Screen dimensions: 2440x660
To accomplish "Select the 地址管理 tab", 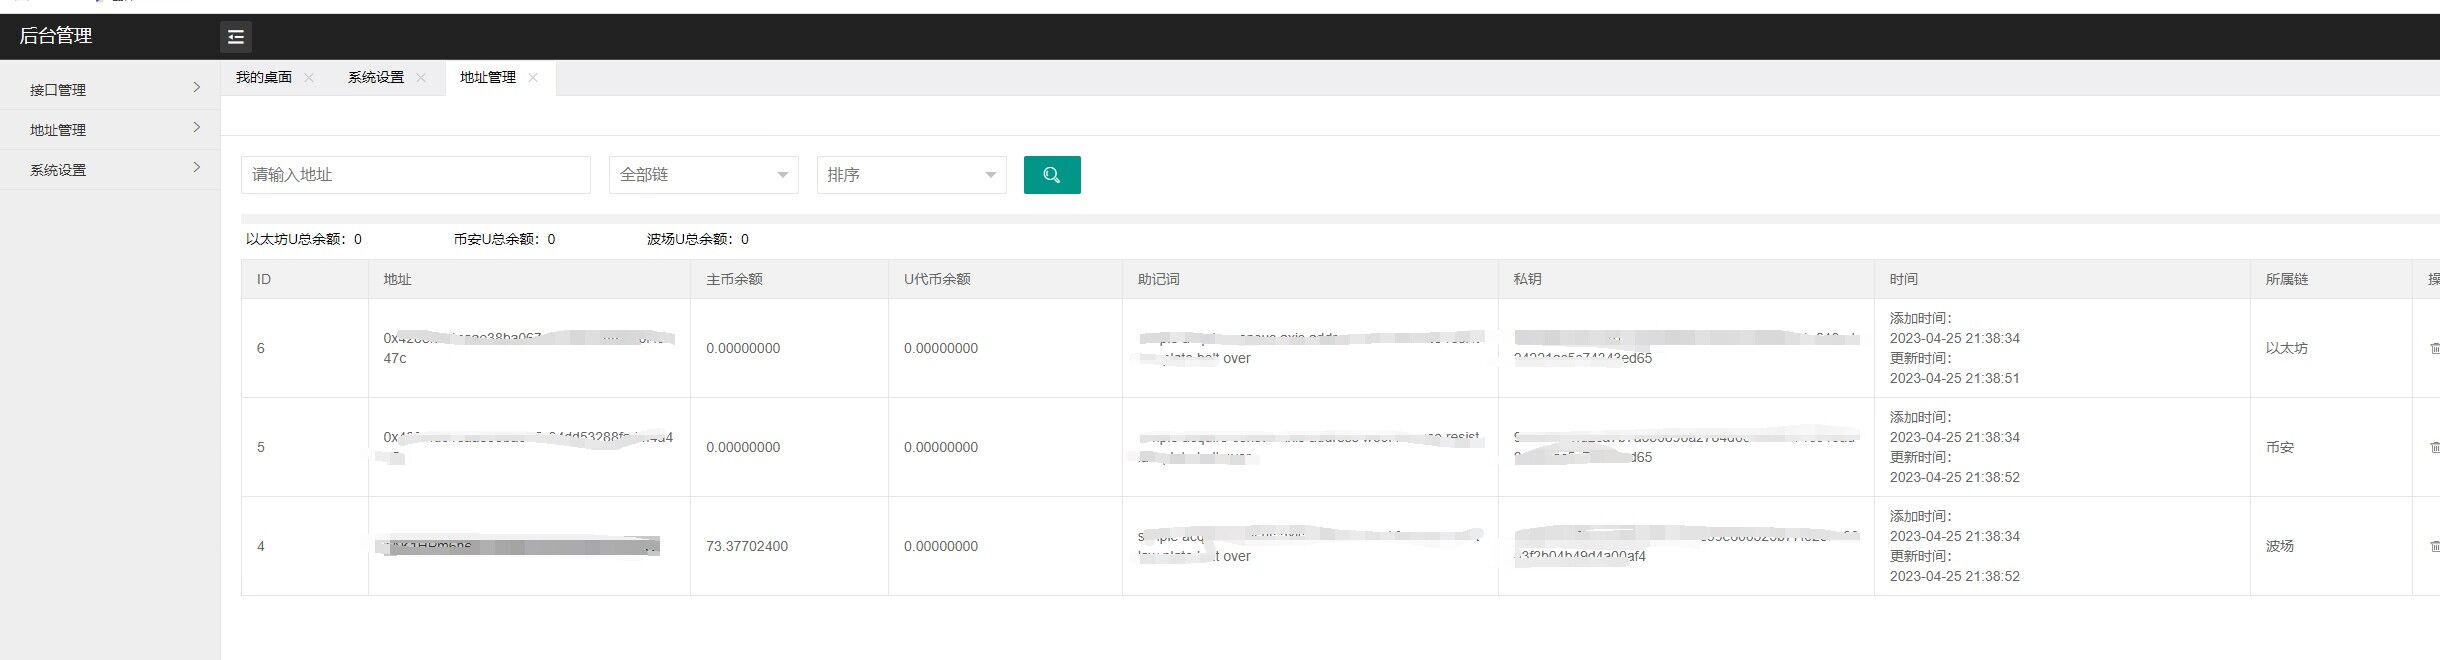I will pos(488,78).
